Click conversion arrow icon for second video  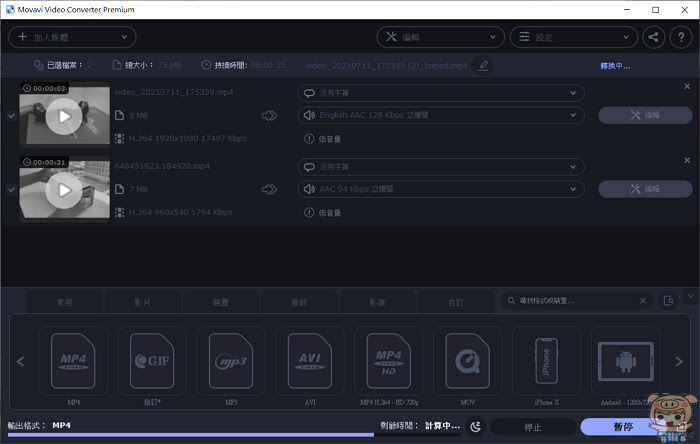point(269,190)
